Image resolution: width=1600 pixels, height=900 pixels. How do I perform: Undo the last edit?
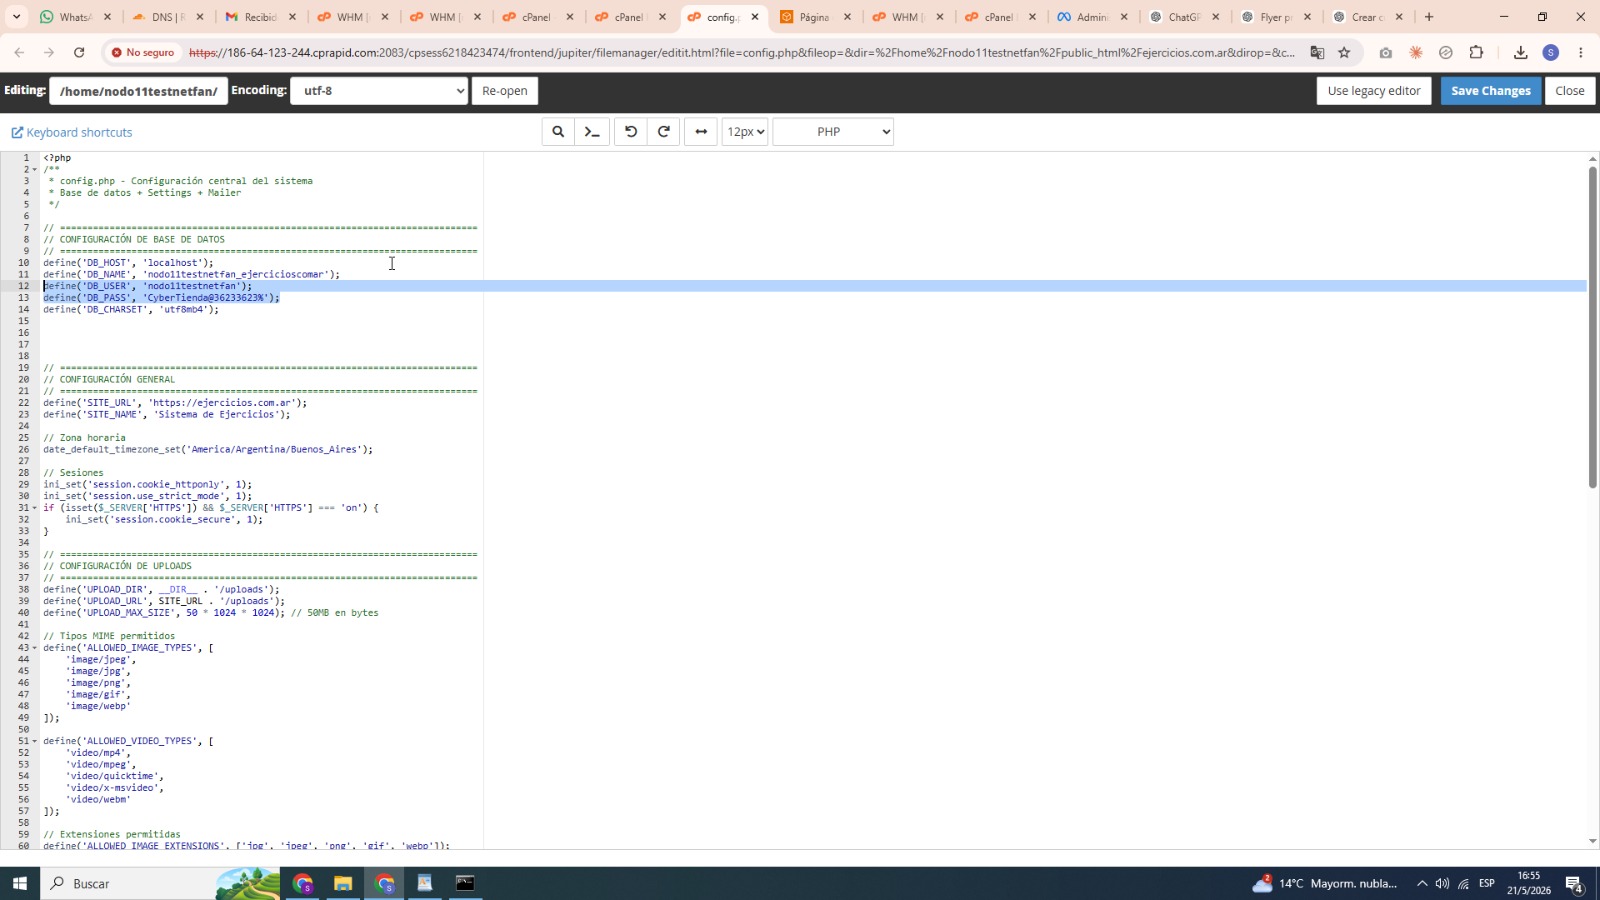(x=631, y=132)
